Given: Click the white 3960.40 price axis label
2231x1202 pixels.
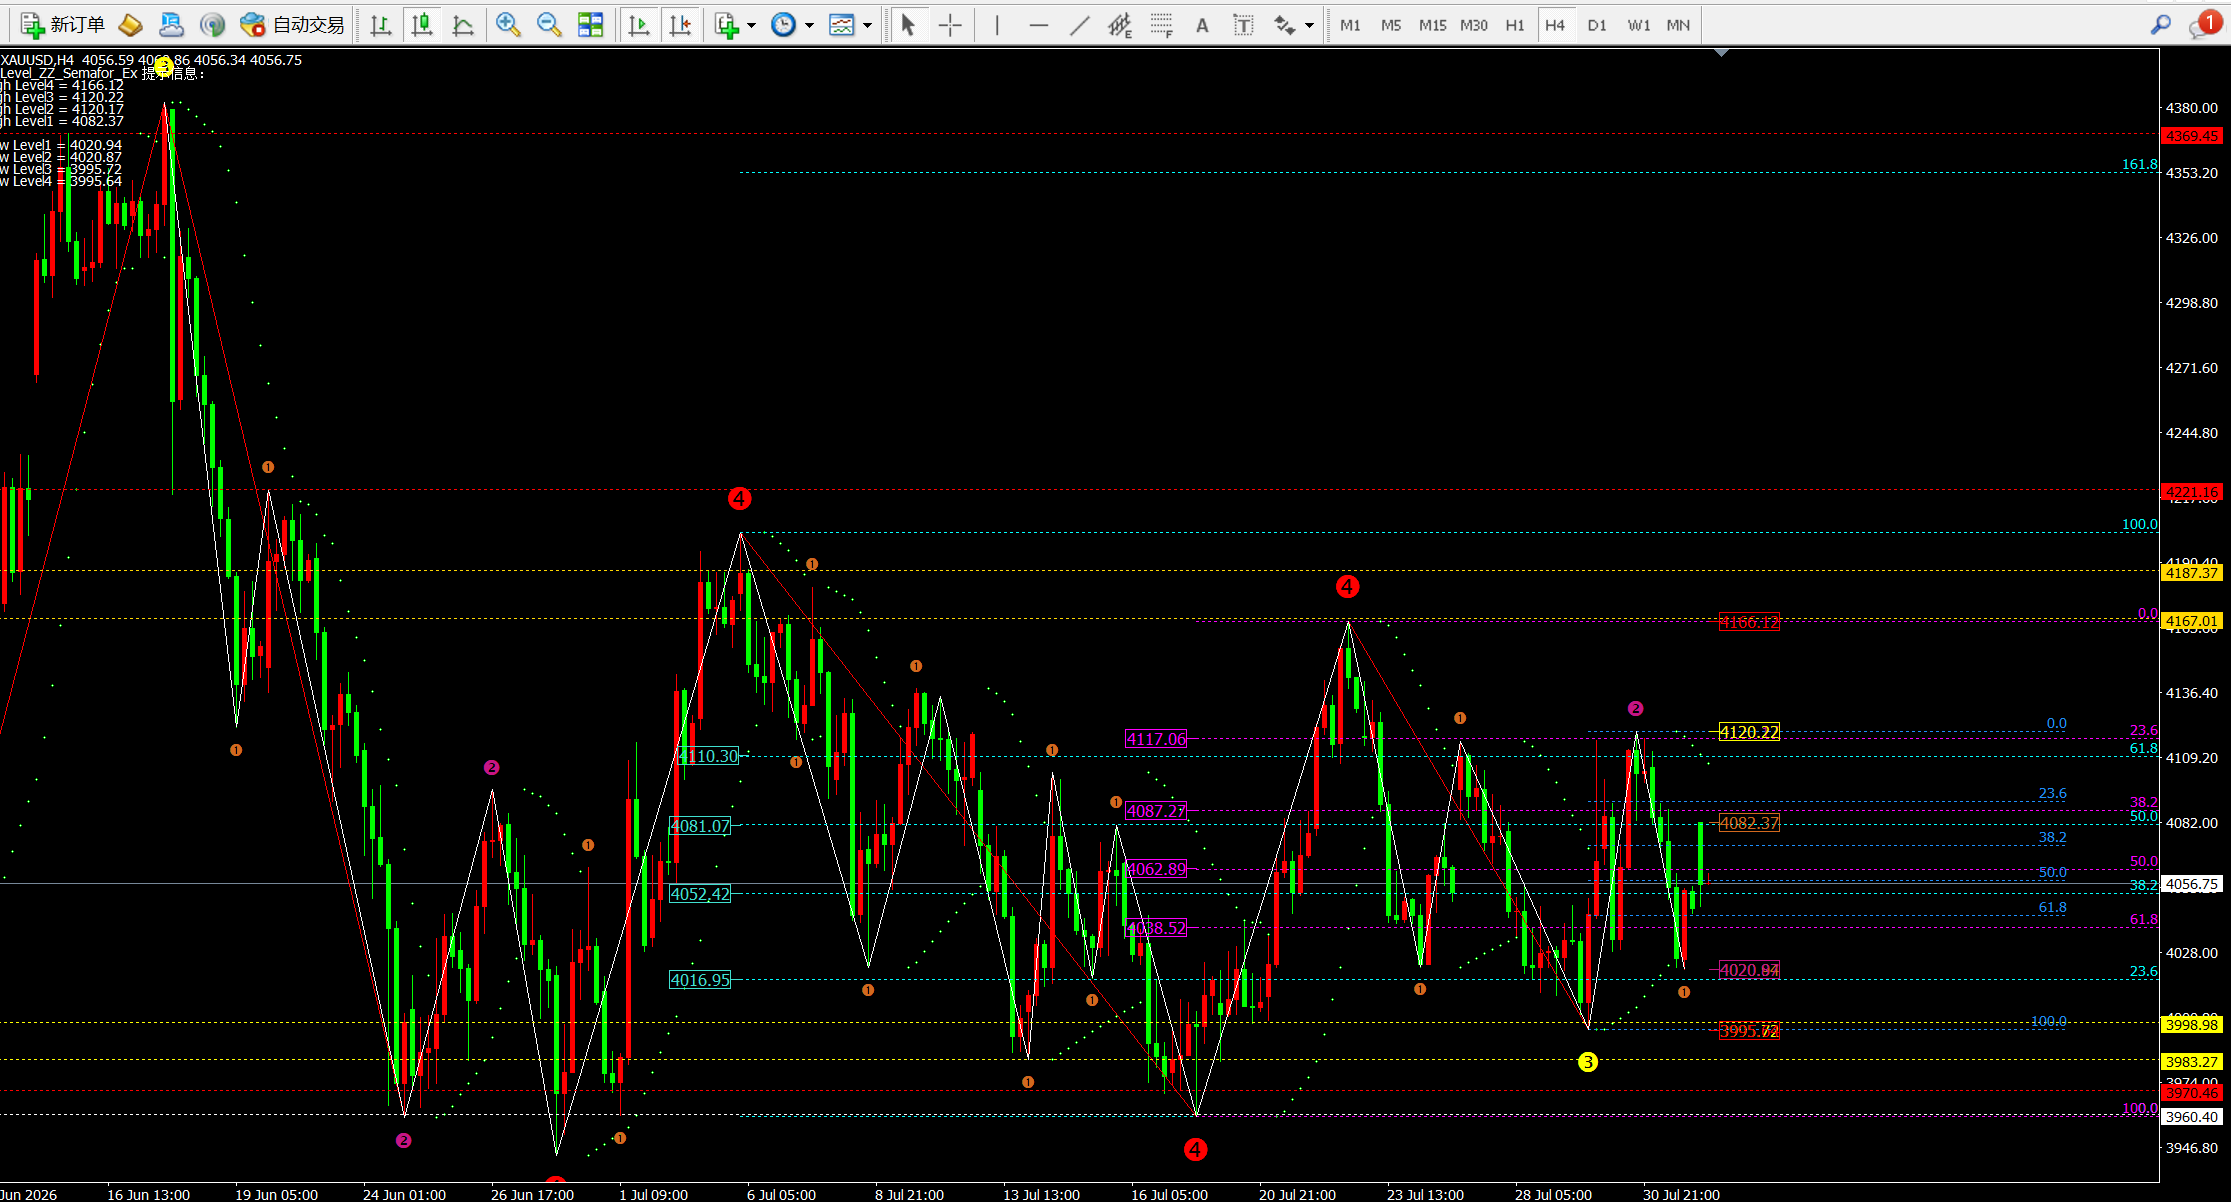Looking at the screenshot, I should [x=2191, y=1117].
